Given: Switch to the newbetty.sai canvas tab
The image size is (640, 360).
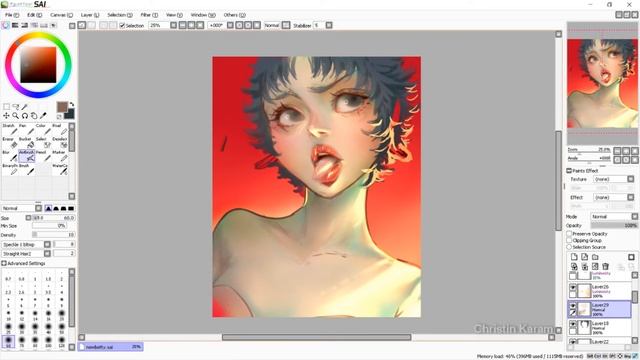Looking at the screenshot, I should point(111,347).
